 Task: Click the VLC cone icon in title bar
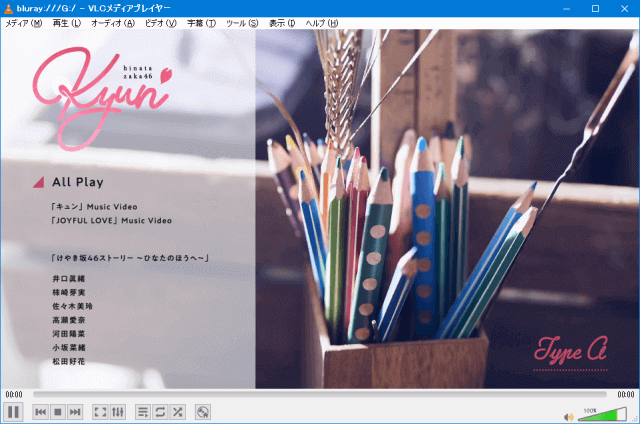point(8,8)
